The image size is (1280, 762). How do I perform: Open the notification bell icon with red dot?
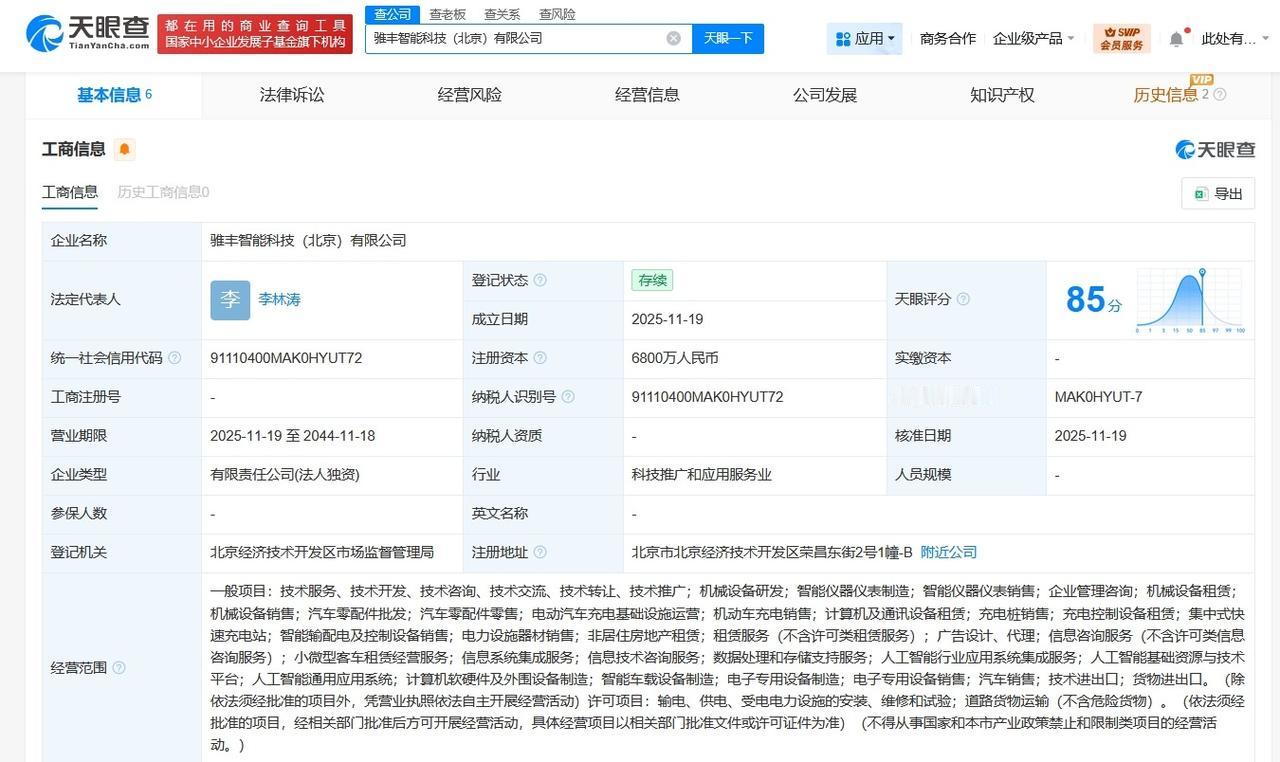[x=1176, y=36]
